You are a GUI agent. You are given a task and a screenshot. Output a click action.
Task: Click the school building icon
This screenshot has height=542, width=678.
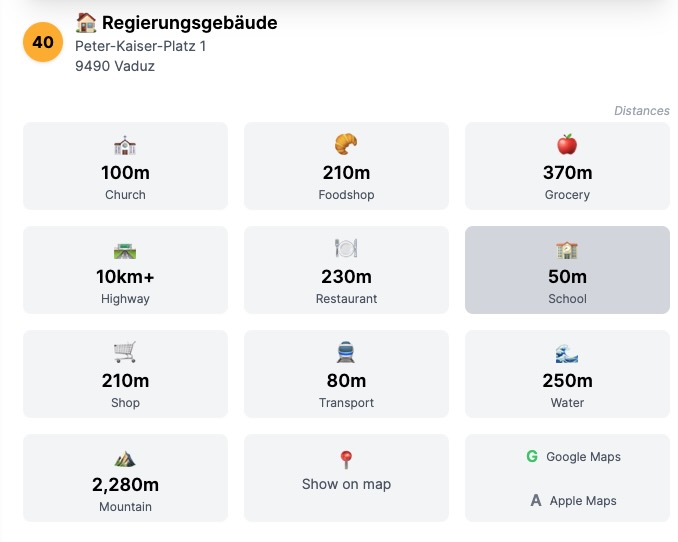pyautogui.click(x=567, y=250)
